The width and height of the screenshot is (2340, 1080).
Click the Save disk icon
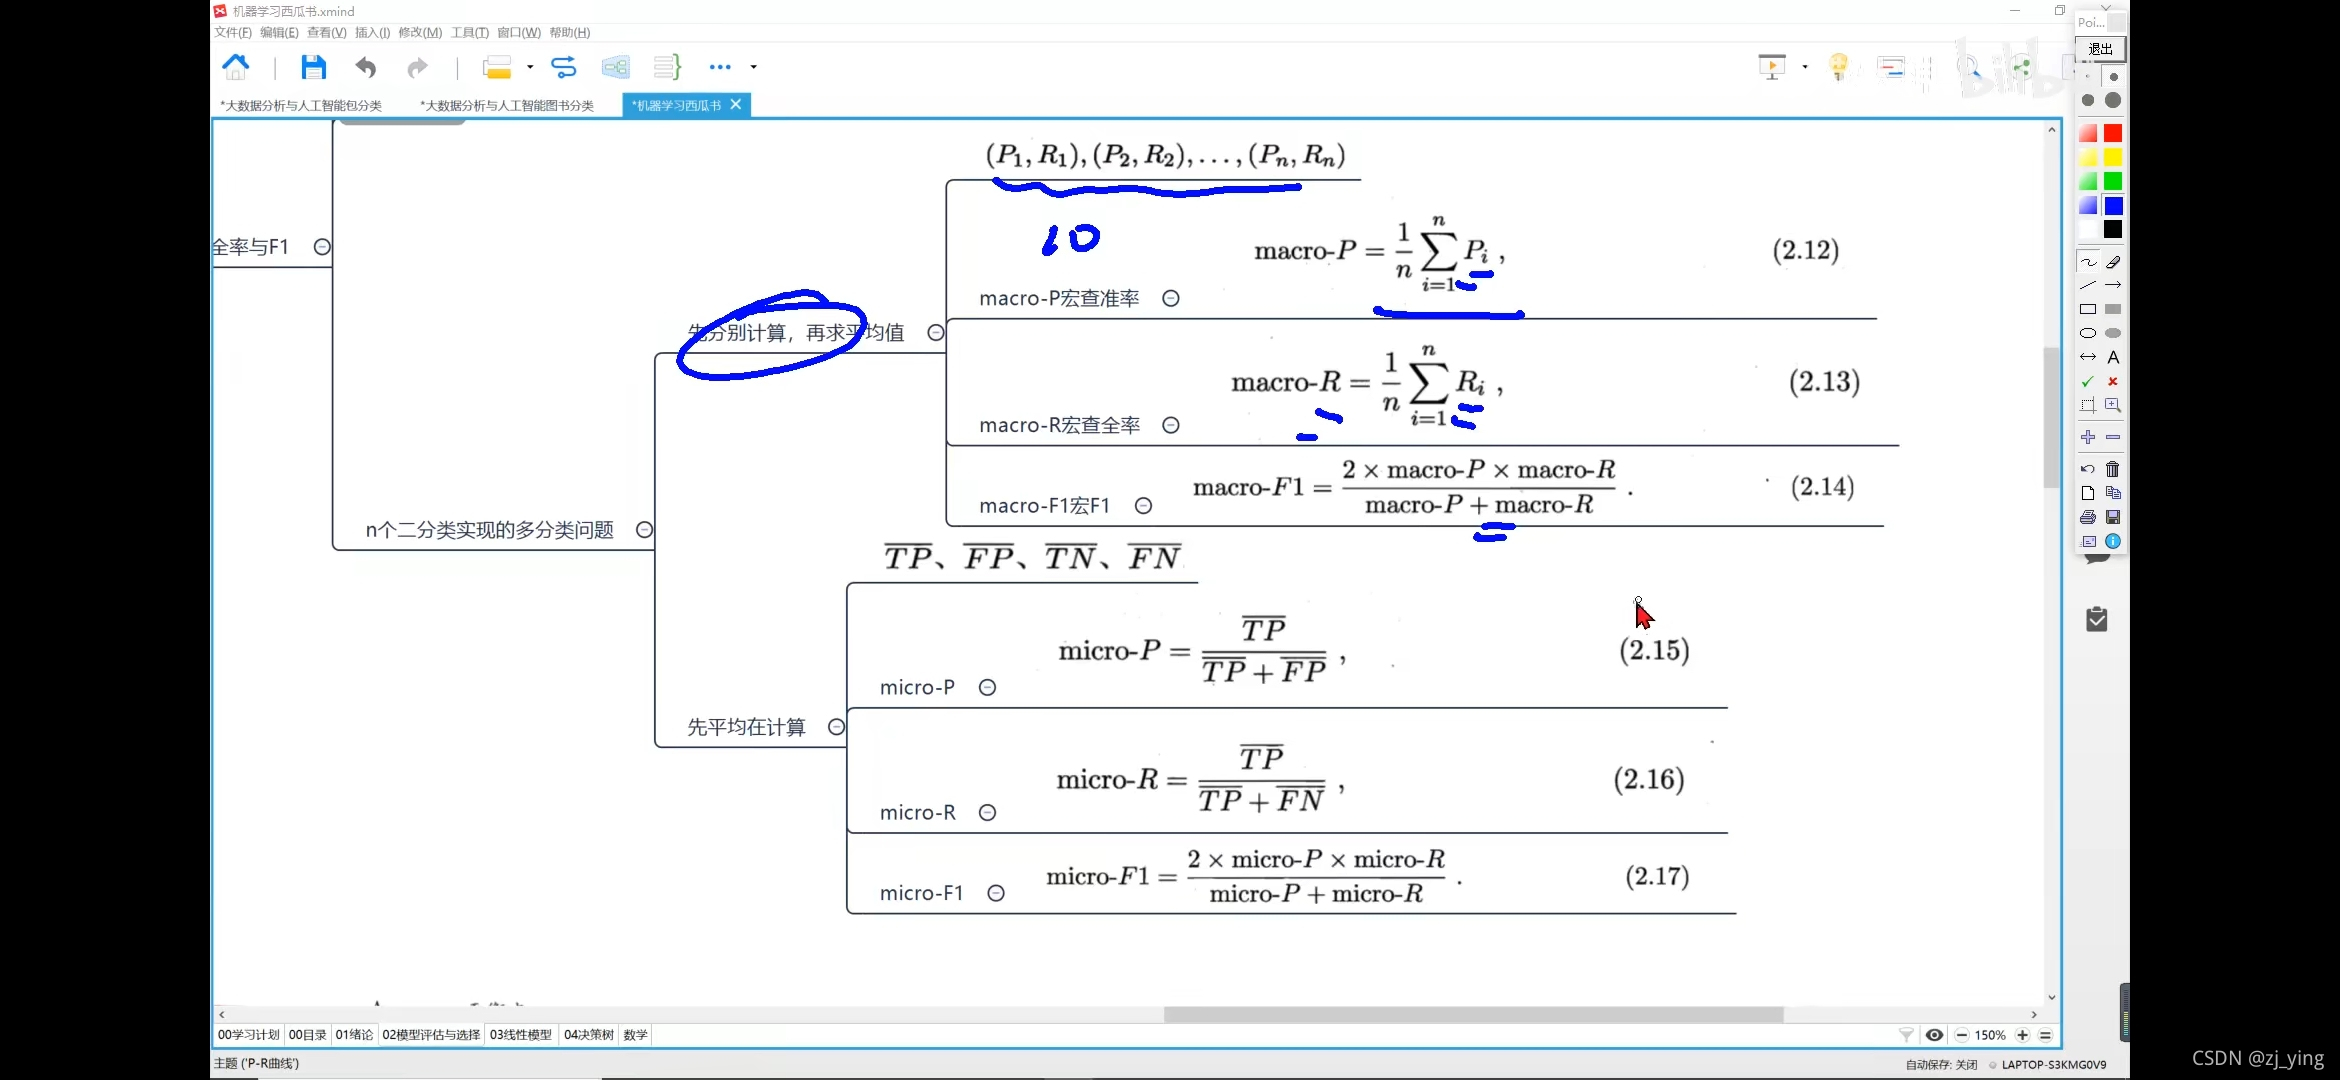(x=313, y=67)
